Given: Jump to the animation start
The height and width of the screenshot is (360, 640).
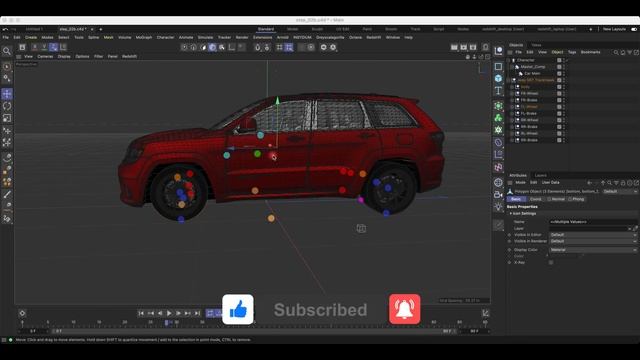Looking at the screenshot, I should [141, 313].
